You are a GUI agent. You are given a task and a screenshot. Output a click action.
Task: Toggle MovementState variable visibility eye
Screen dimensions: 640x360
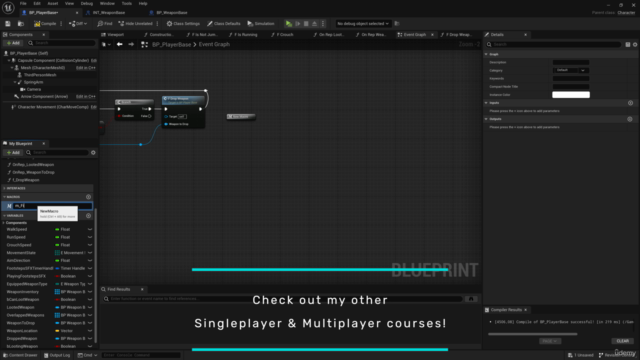(90, 253)
